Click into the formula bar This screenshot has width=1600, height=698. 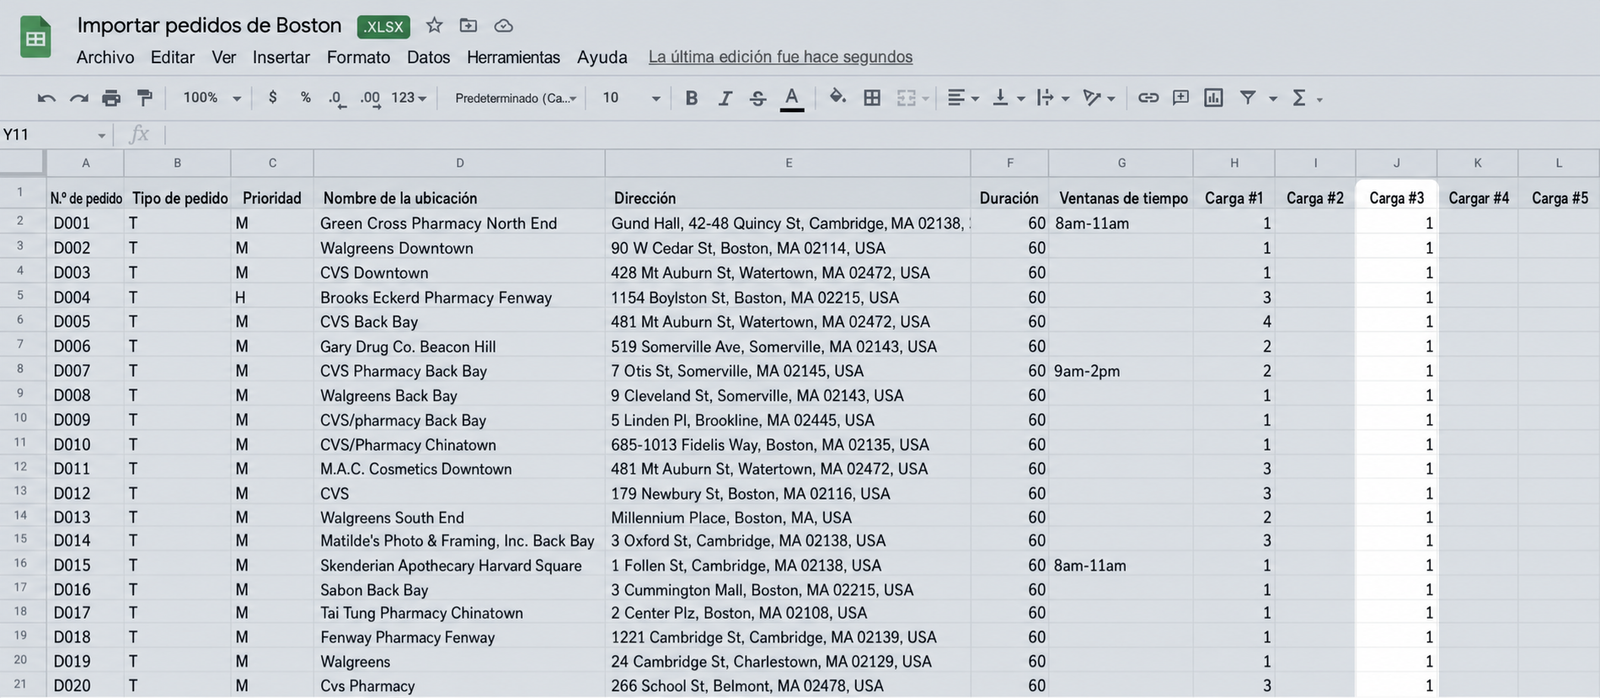click(x=880, y=135)
